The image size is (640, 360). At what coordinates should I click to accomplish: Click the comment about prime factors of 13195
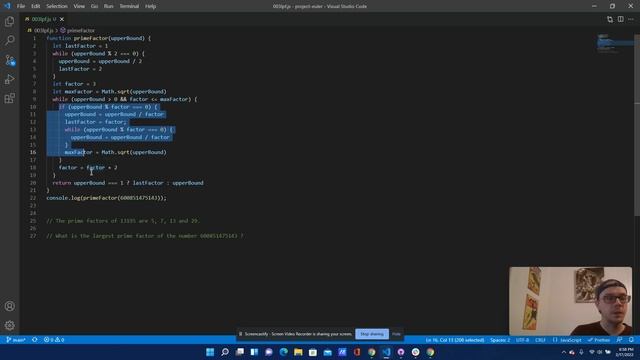[123, 220]
